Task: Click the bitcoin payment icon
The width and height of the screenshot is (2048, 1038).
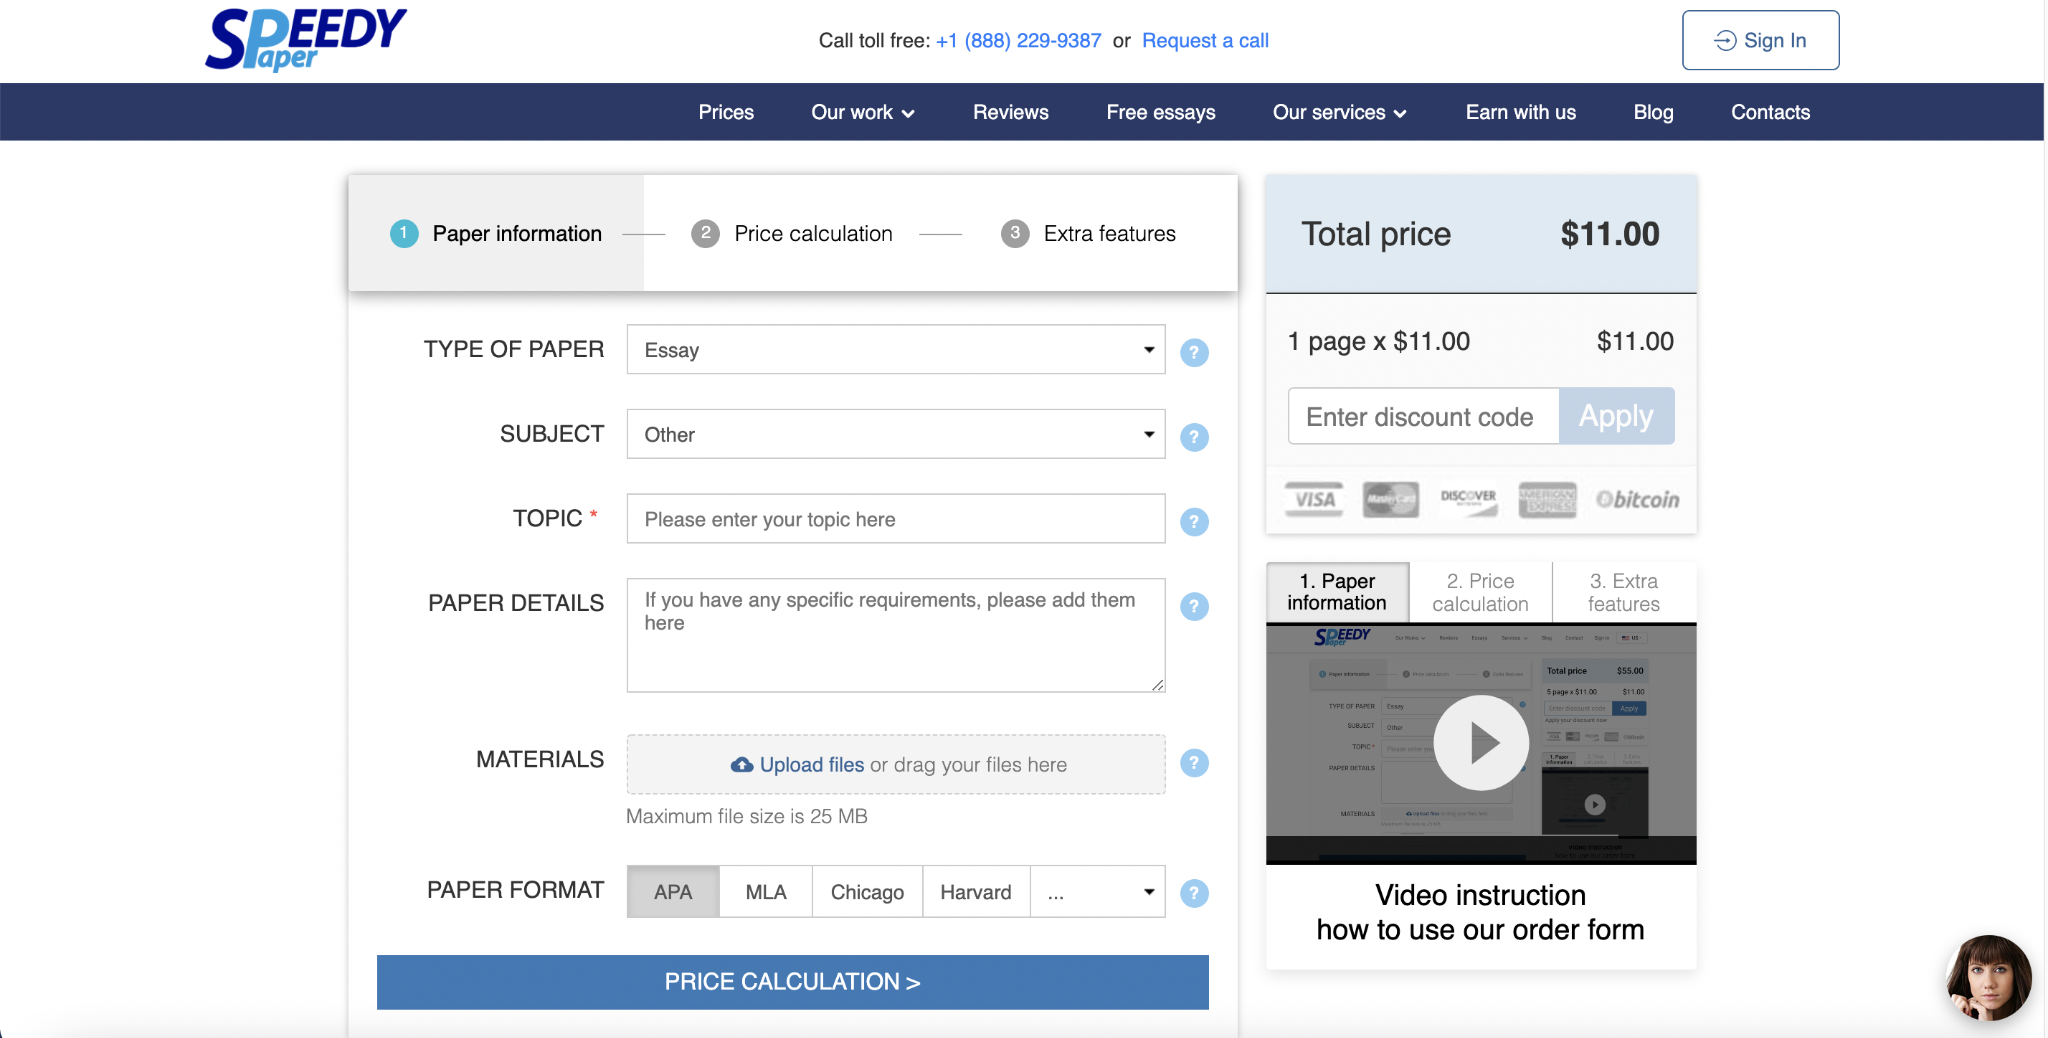Action: (1637, 499)
